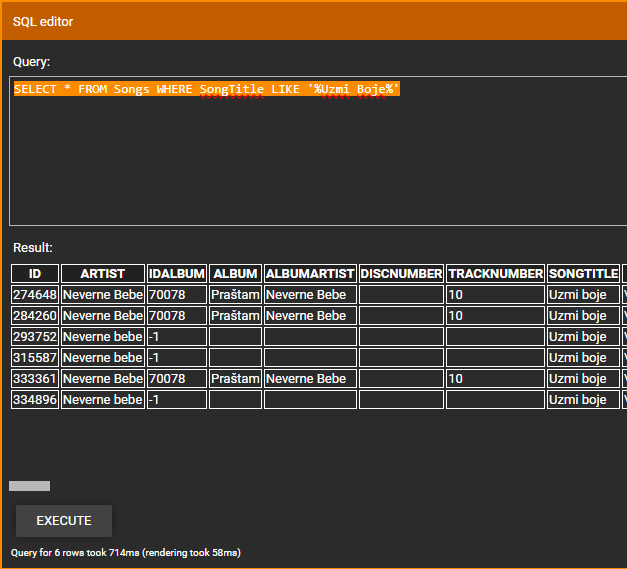This screenshot has width=627, height=569.
Task: Click the horizontal scrollbar under the results
Action: point(30,486)
